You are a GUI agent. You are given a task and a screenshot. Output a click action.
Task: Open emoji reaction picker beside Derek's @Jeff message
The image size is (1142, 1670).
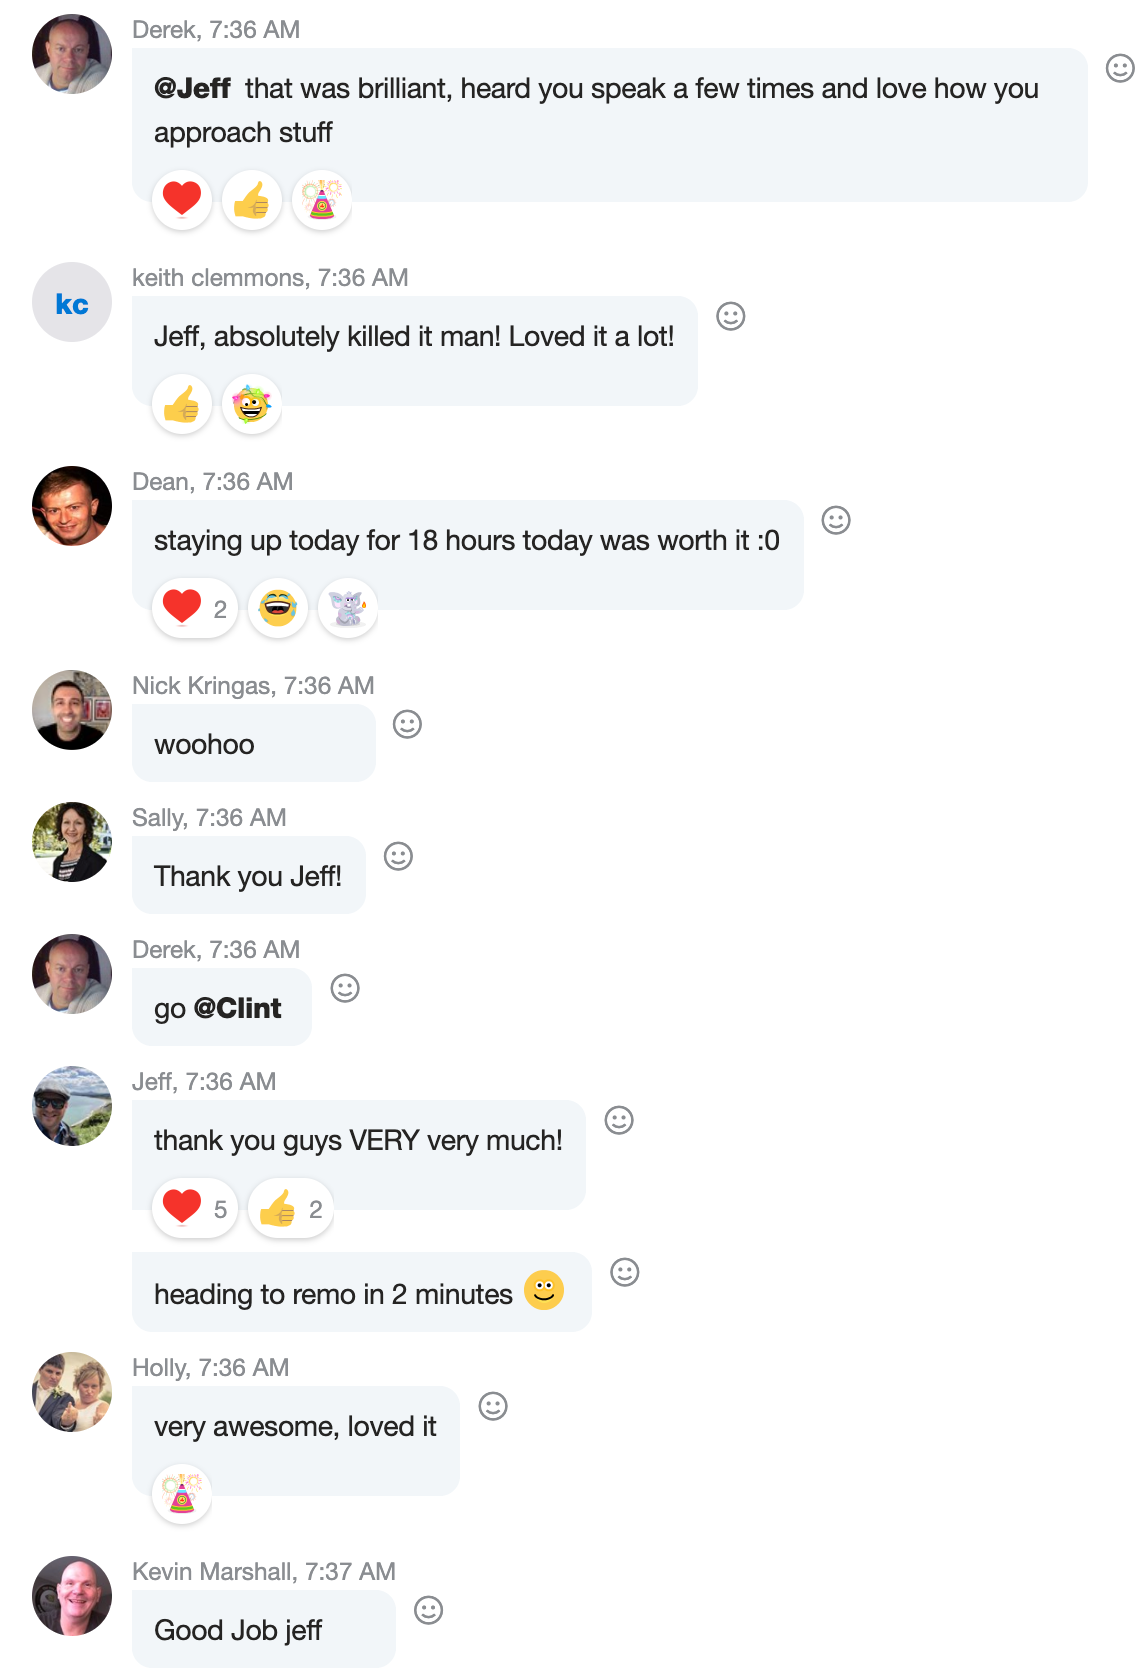[x=1119, y=68]
